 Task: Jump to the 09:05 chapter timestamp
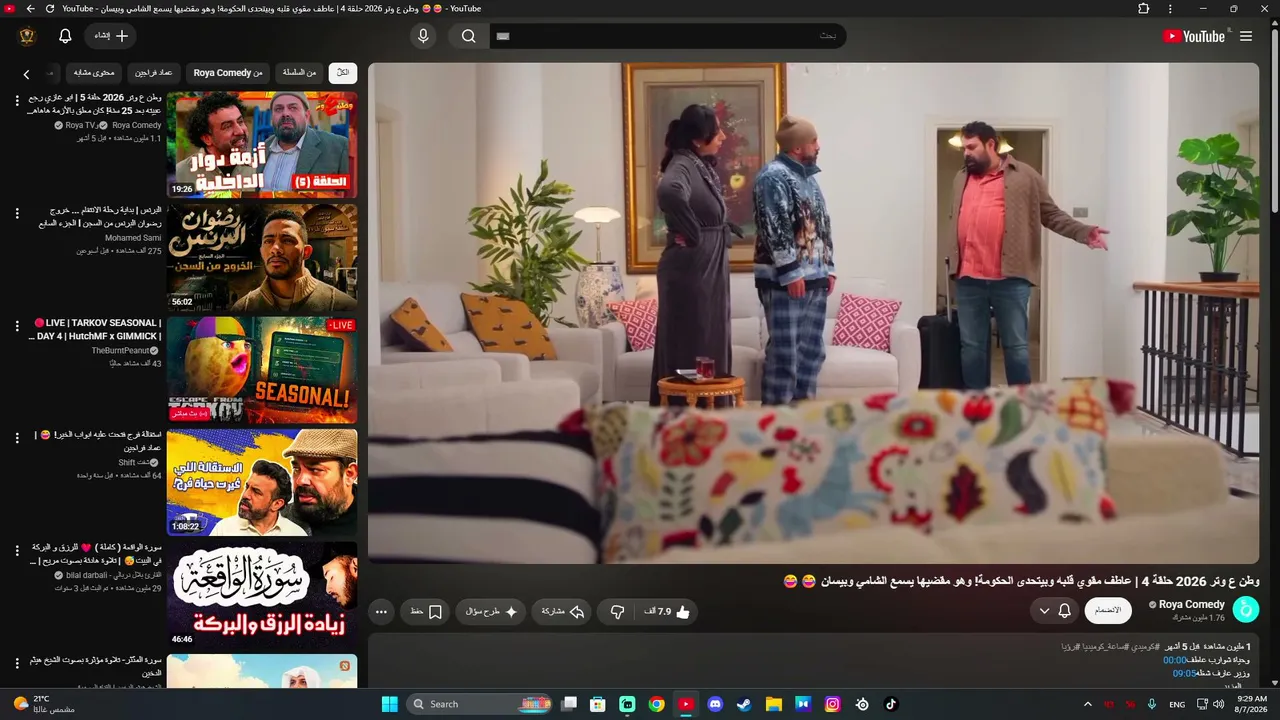(x=1185, y=673)
